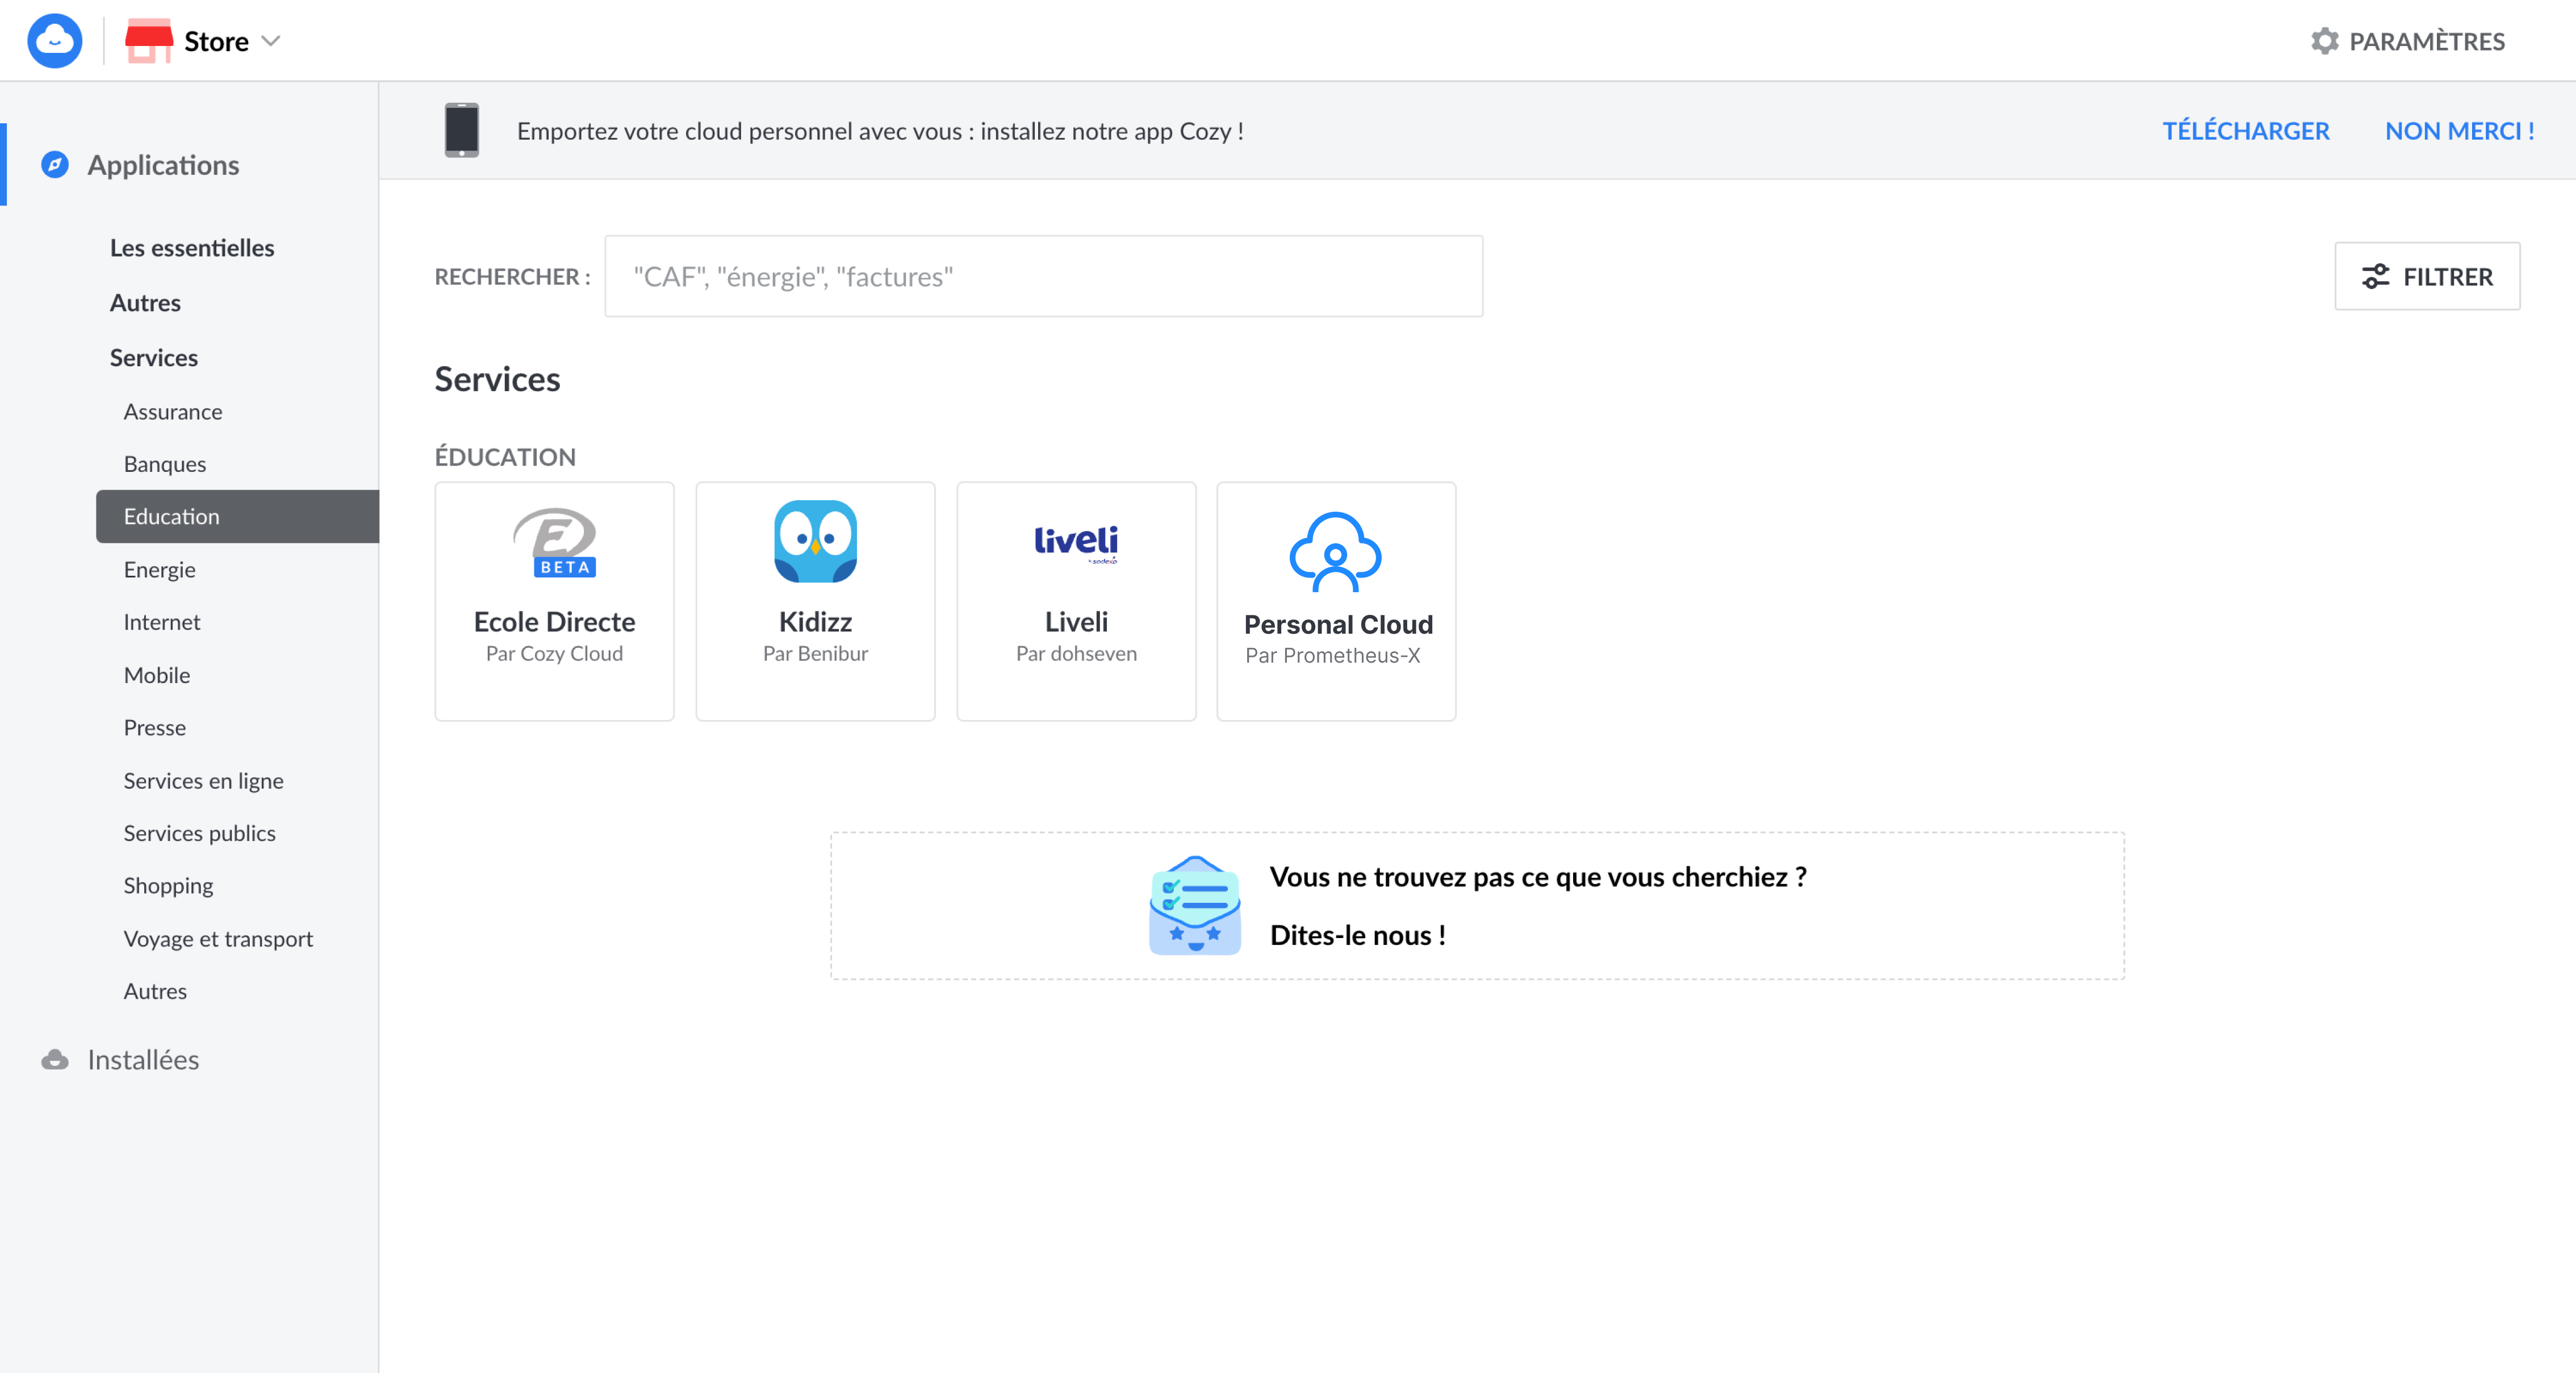Select Les essentielles category
This screenshot has height=1373, width=2576.
(x=192, y=247)
